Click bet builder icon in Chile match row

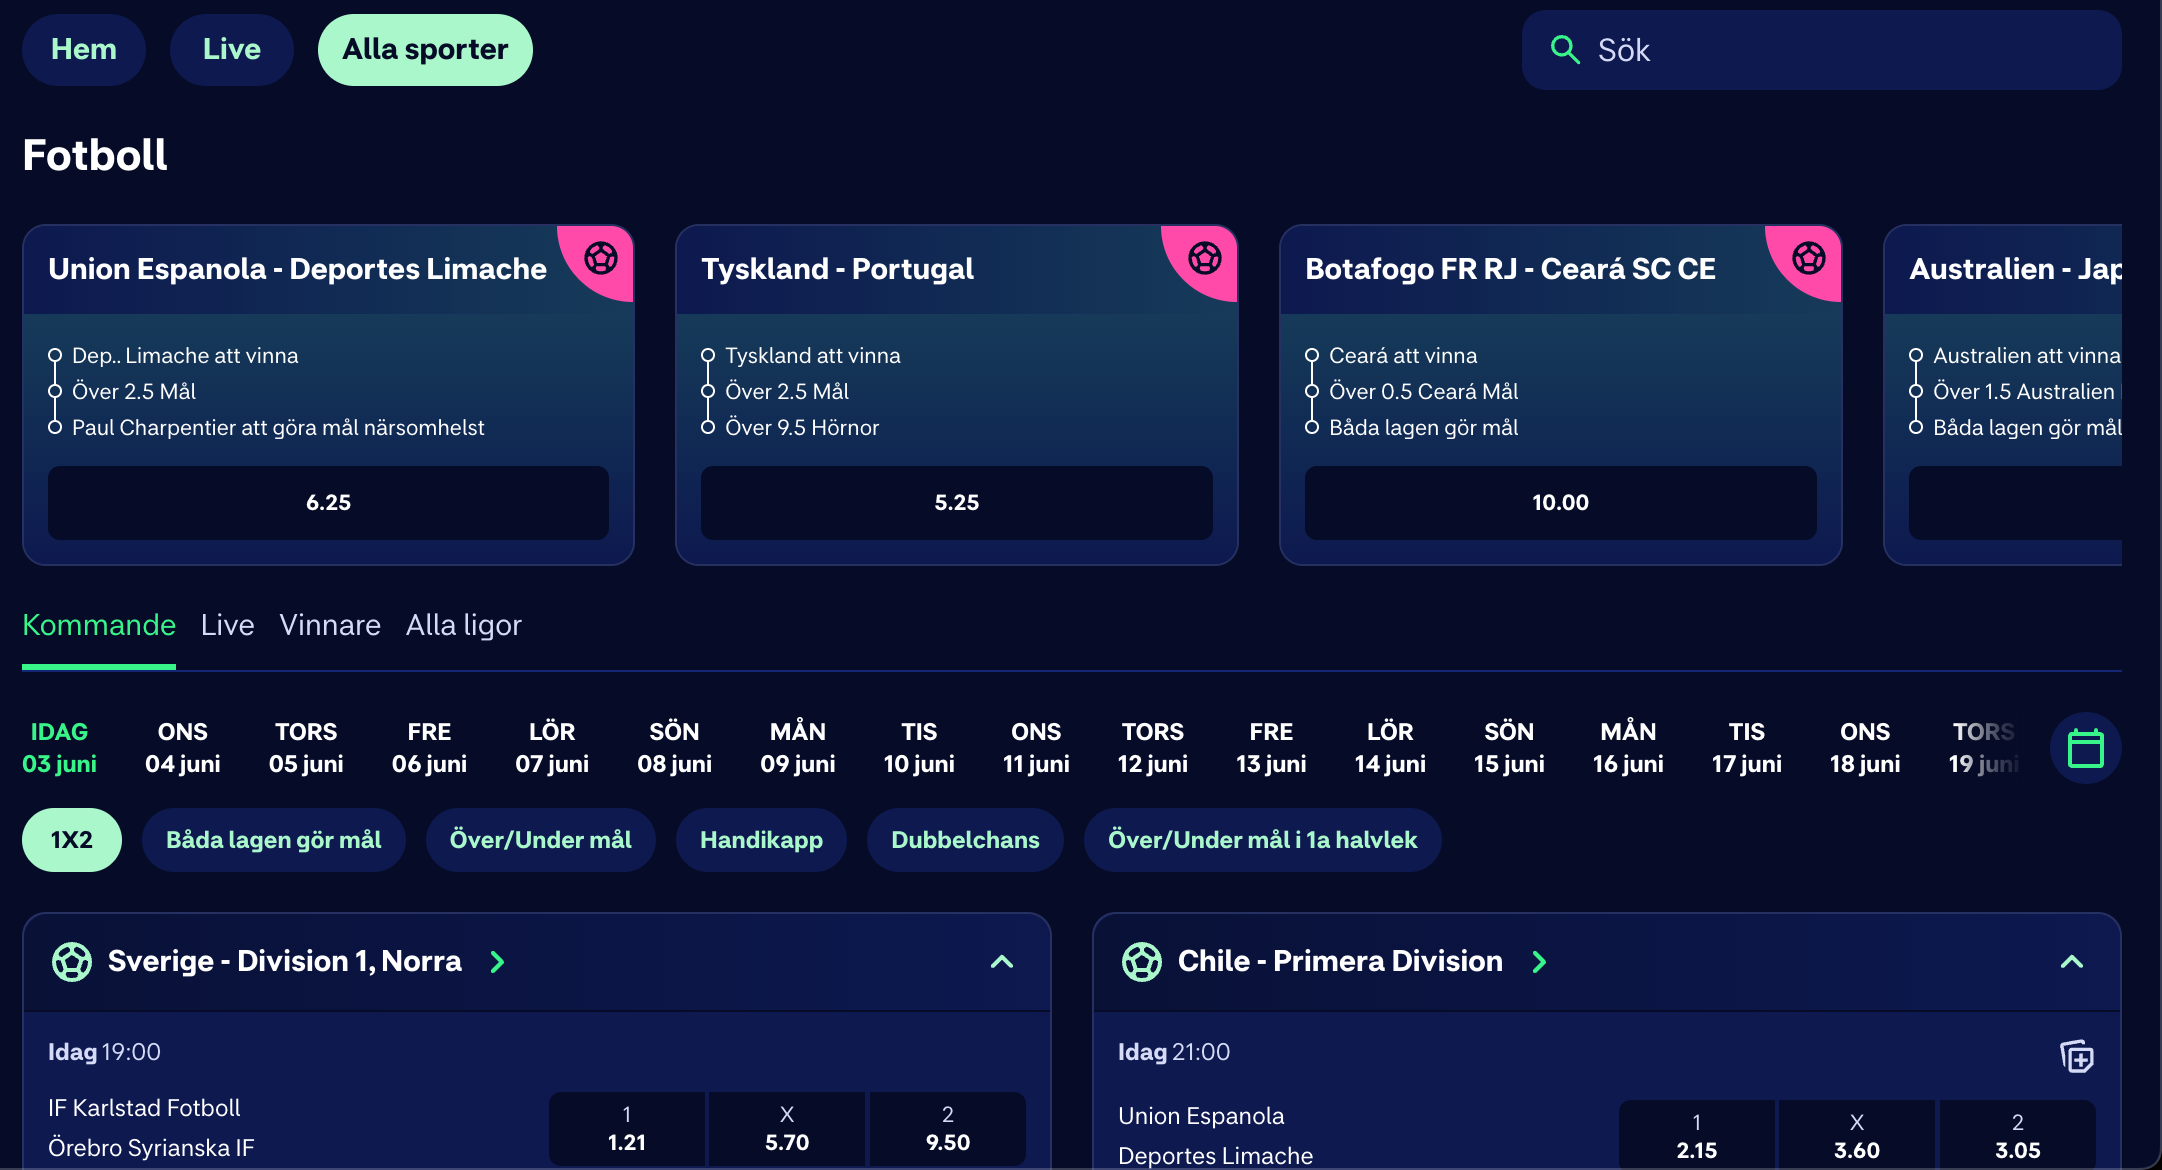[x=2076, y=1056]
